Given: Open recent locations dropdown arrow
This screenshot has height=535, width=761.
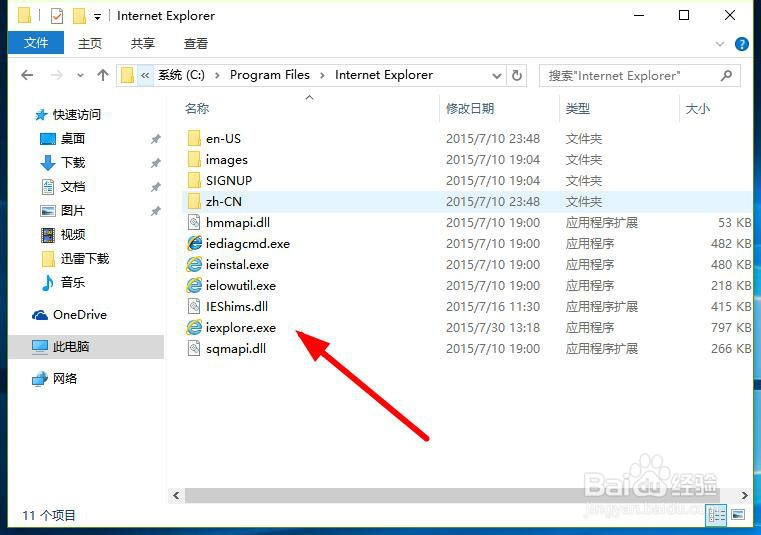Looking at the screenshot, I should click(80, 75).
